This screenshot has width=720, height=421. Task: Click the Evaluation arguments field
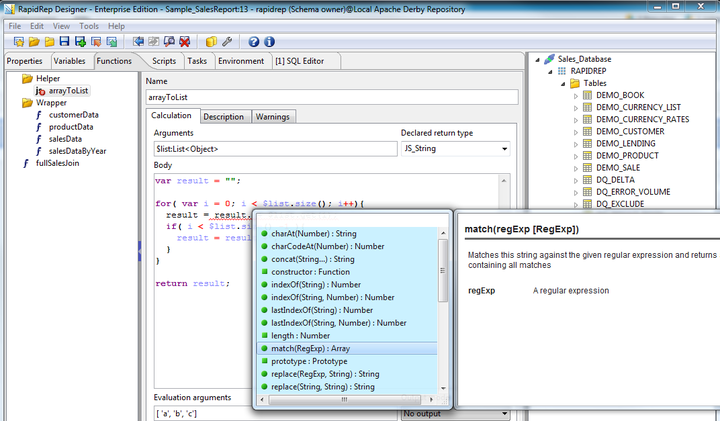pyautogui.click(x=276, y=414)
